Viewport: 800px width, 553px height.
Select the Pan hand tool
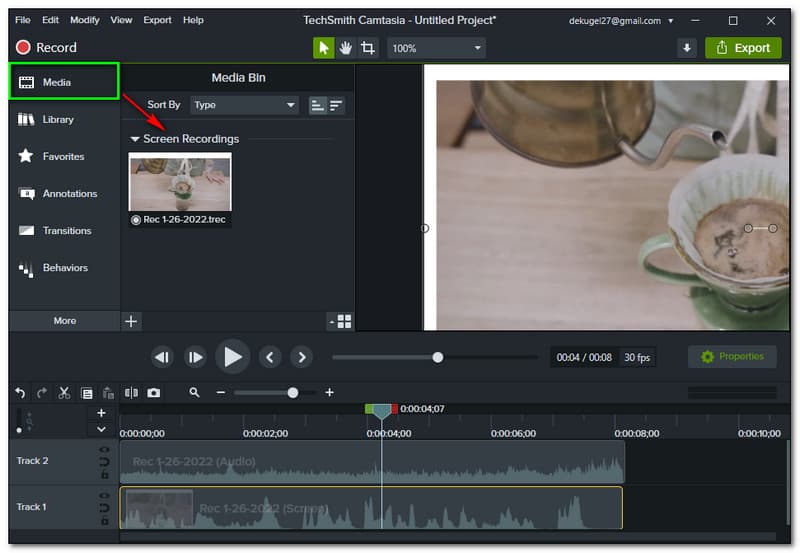(346, 48)
